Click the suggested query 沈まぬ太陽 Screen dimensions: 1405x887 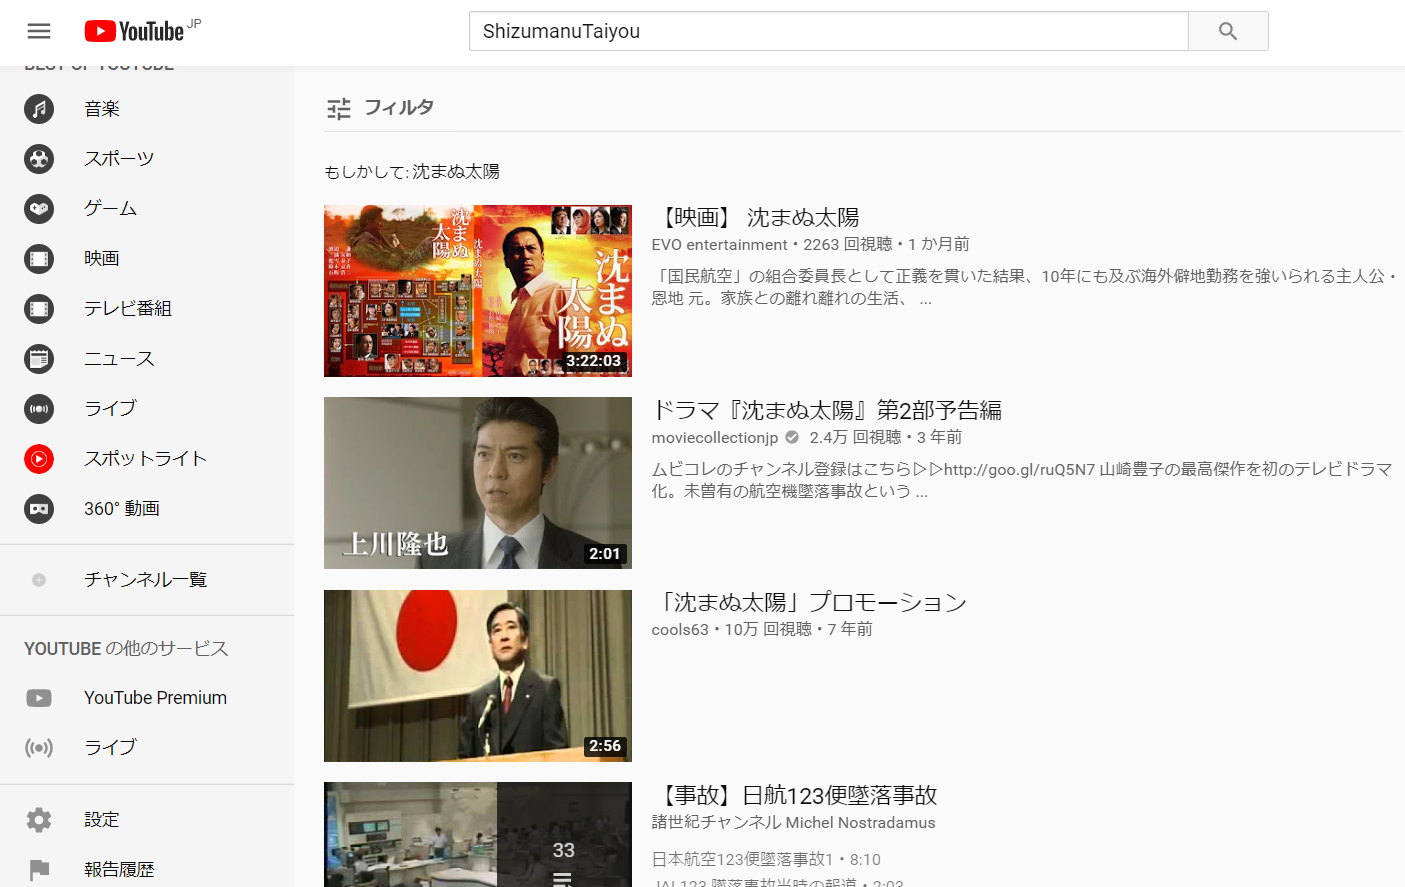click(x=456, y=172)
